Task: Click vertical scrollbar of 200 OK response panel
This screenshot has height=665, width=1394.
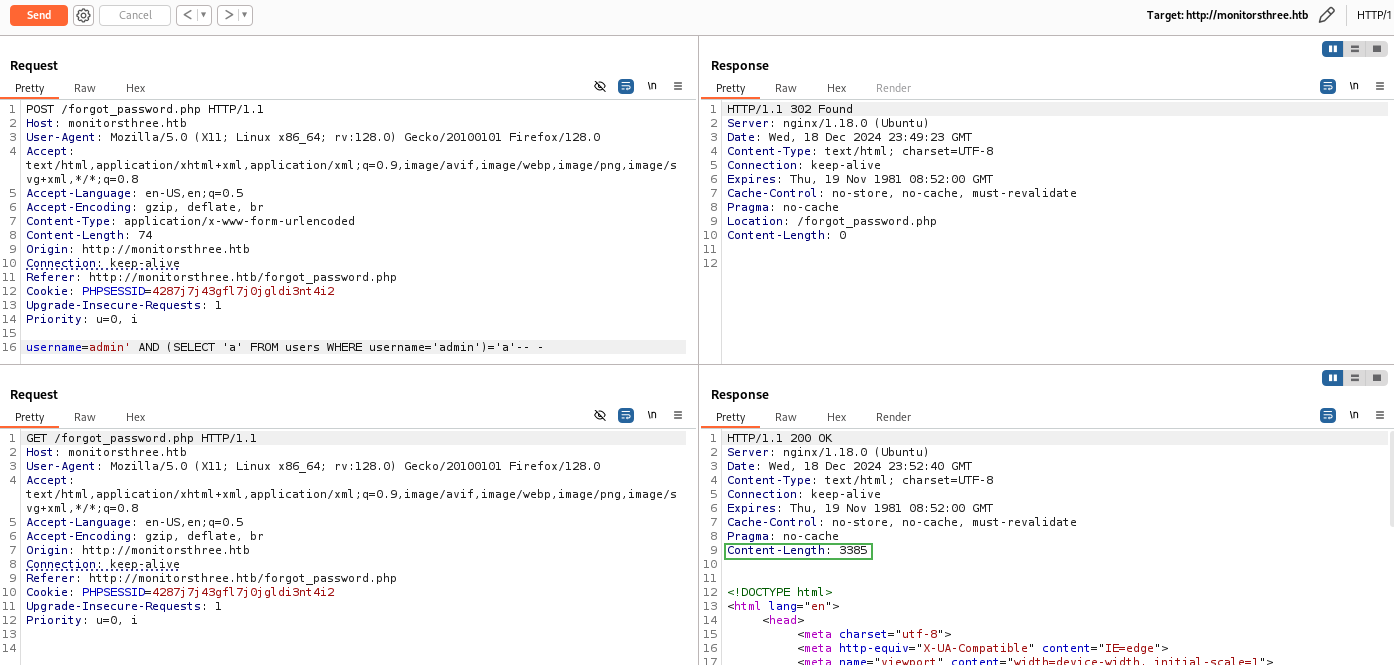Action: pyautogui.click(x=1390, y=478)
